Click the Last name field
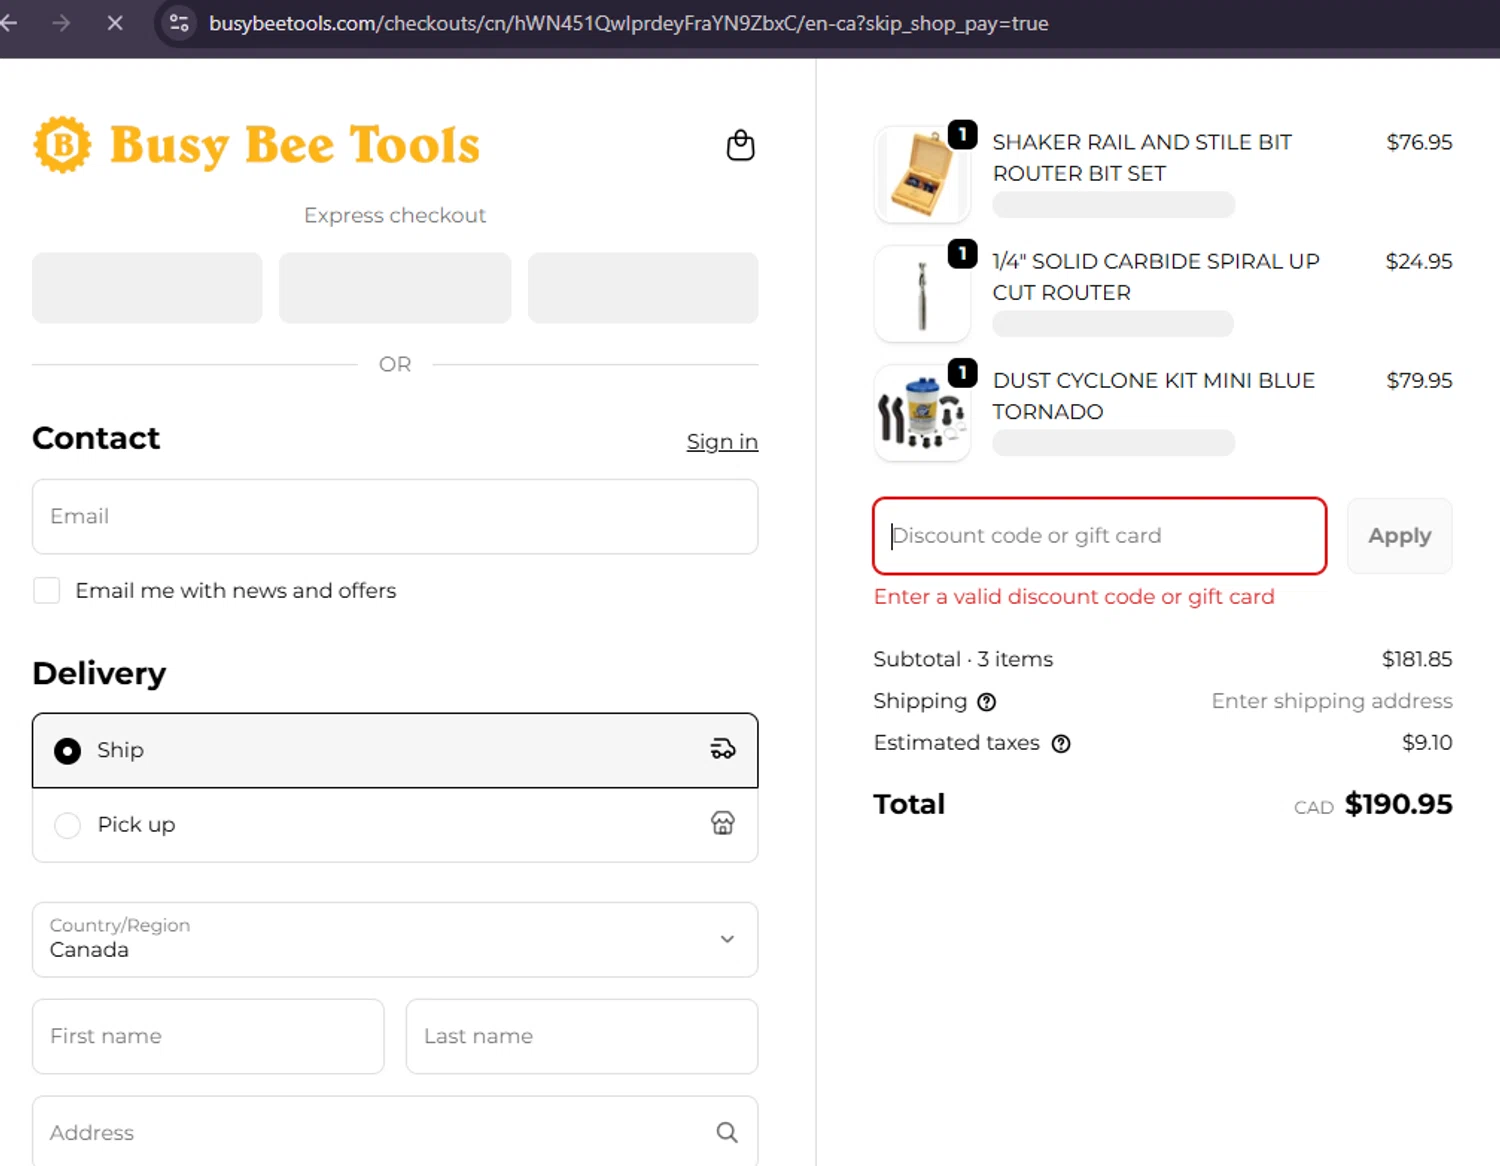1500x1166 pixels. [582, 1036]
